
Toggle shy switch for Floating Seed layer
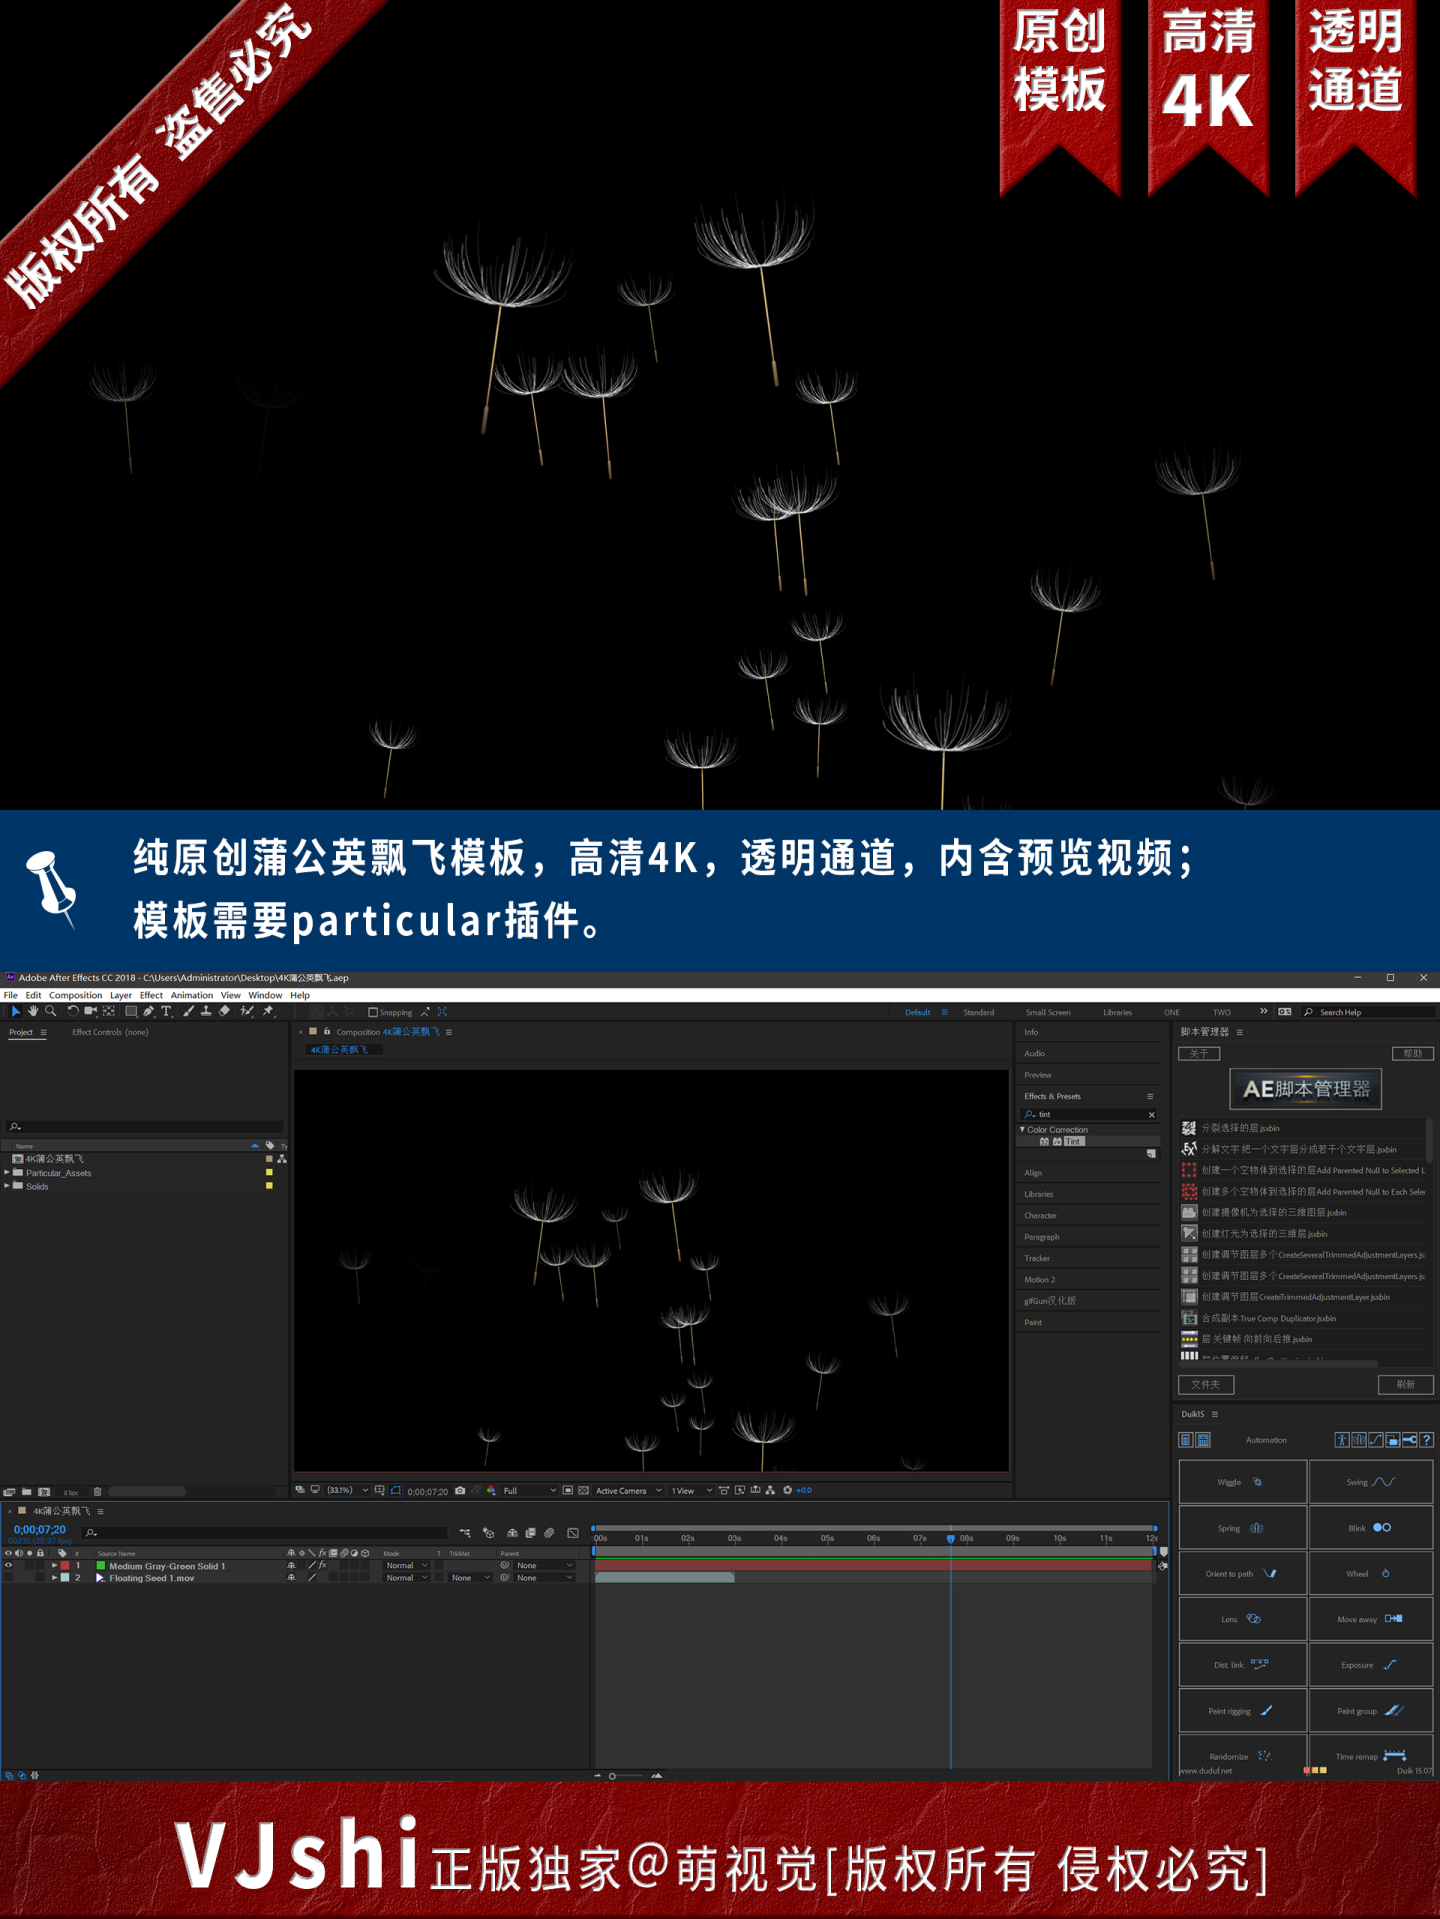(x=291, y=1577)
